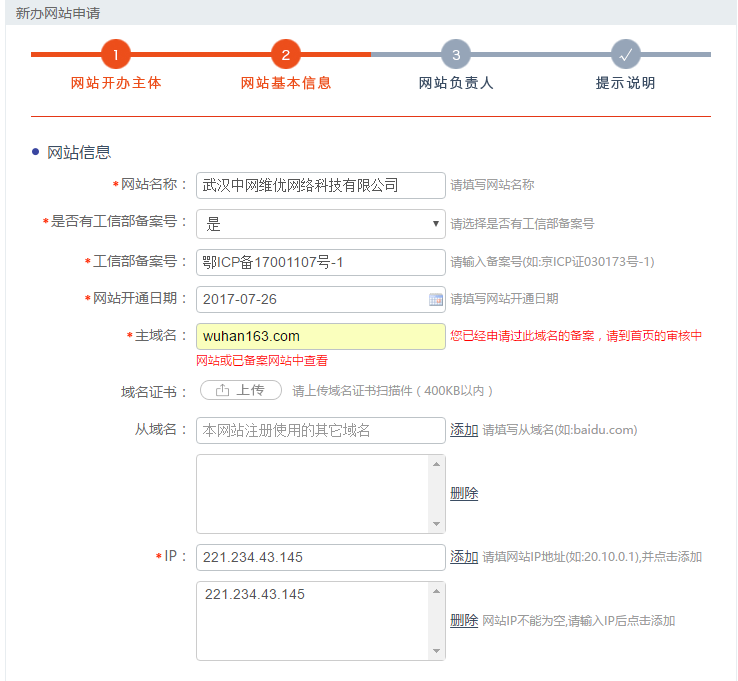The image size is (738, 681).
Task: Click scroll-down arrow of 从域名 list box
Action: 436,524
